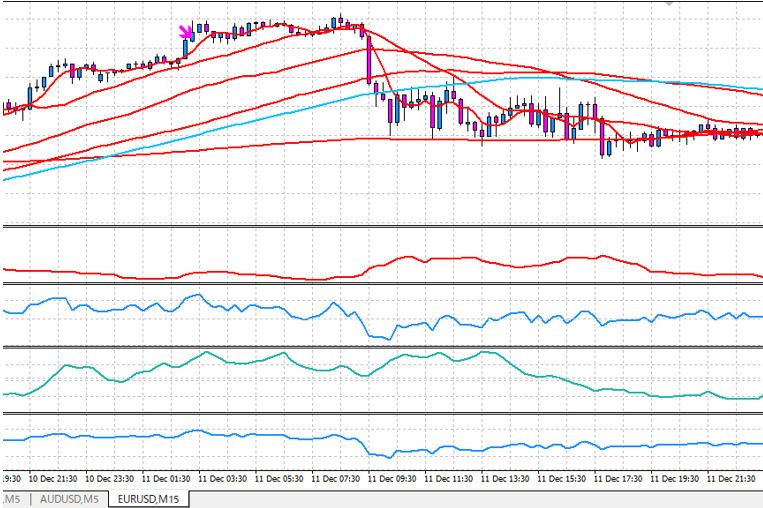The height and width of the screenshot is (508, 763).
Task: Click the '11 Dec 03:30' time label
Action: (x=222, y=479)
